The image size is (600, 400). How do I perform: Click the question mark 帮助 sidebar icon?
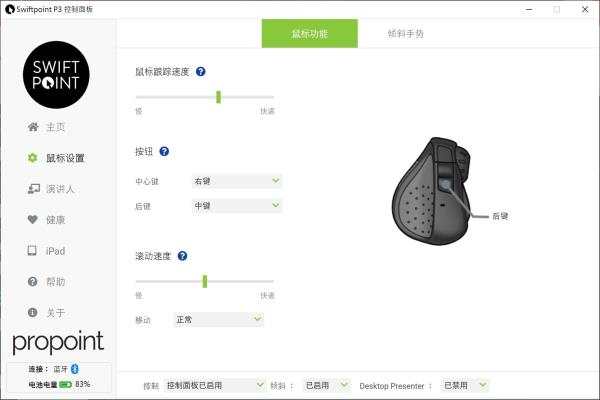[33, 282]
